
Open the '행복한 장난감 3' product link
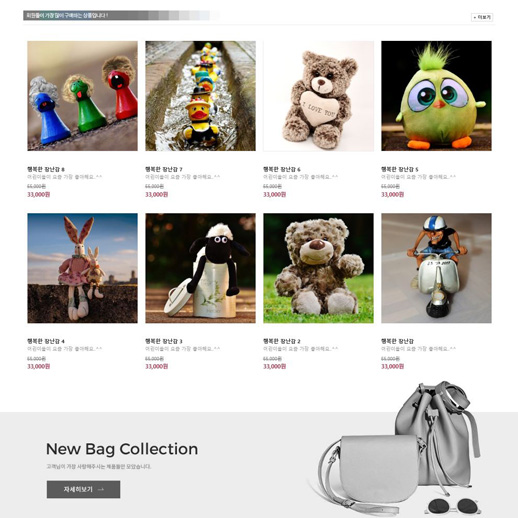[x=164, y=341]
